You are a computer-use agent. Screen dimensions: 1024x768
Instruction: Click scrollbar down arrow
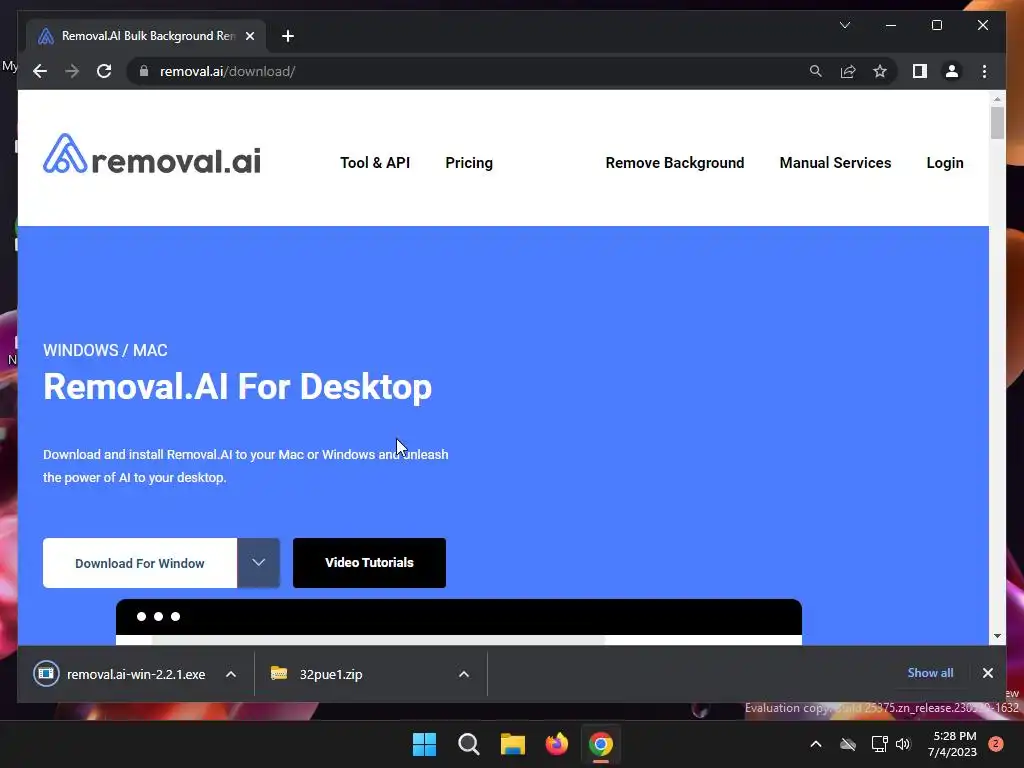[997, 635]
